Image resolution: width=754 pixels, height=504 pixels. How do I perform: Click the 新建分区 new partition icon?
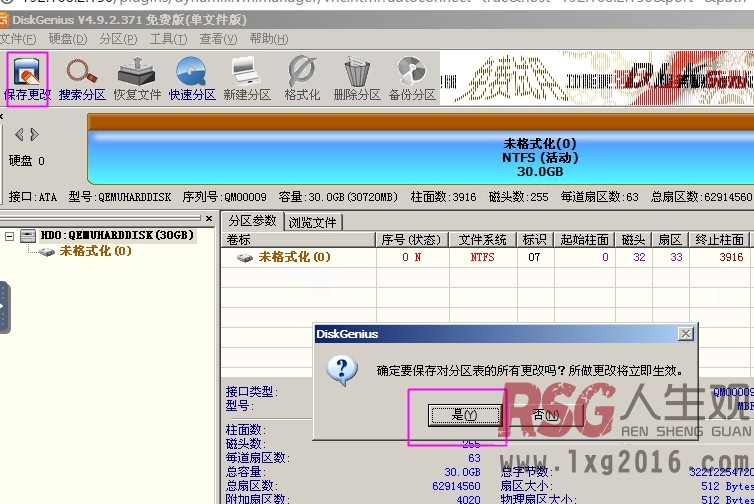point(247,79)
